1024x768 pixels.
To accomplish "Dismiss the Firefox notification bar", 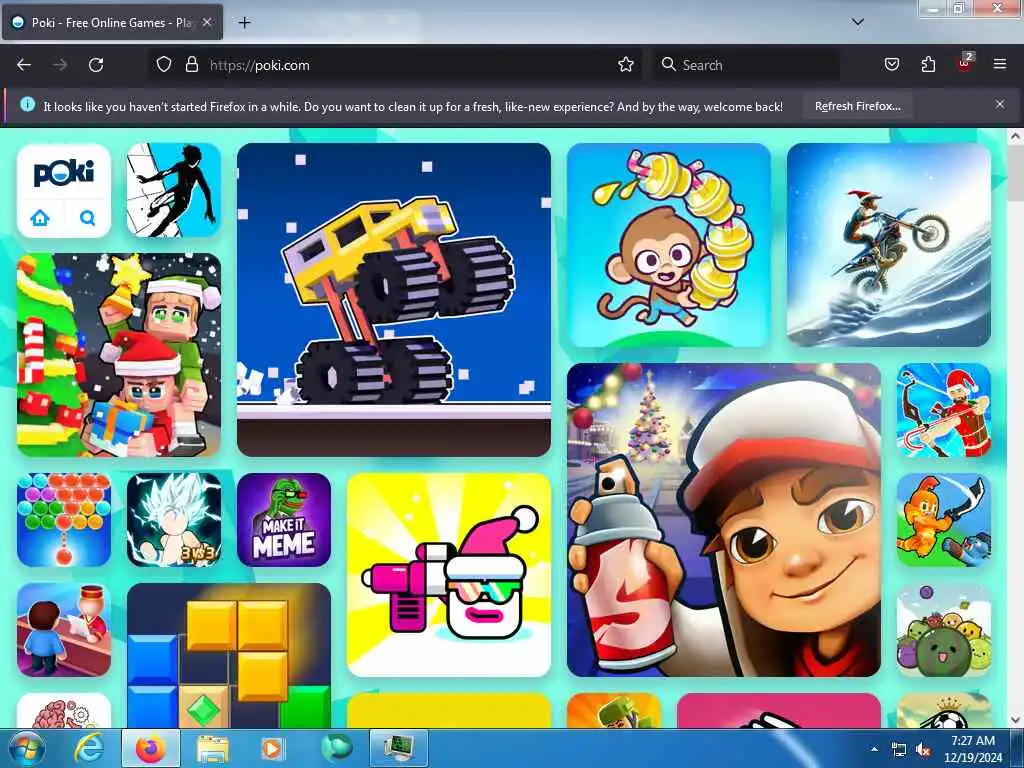I will point(1000,104).
